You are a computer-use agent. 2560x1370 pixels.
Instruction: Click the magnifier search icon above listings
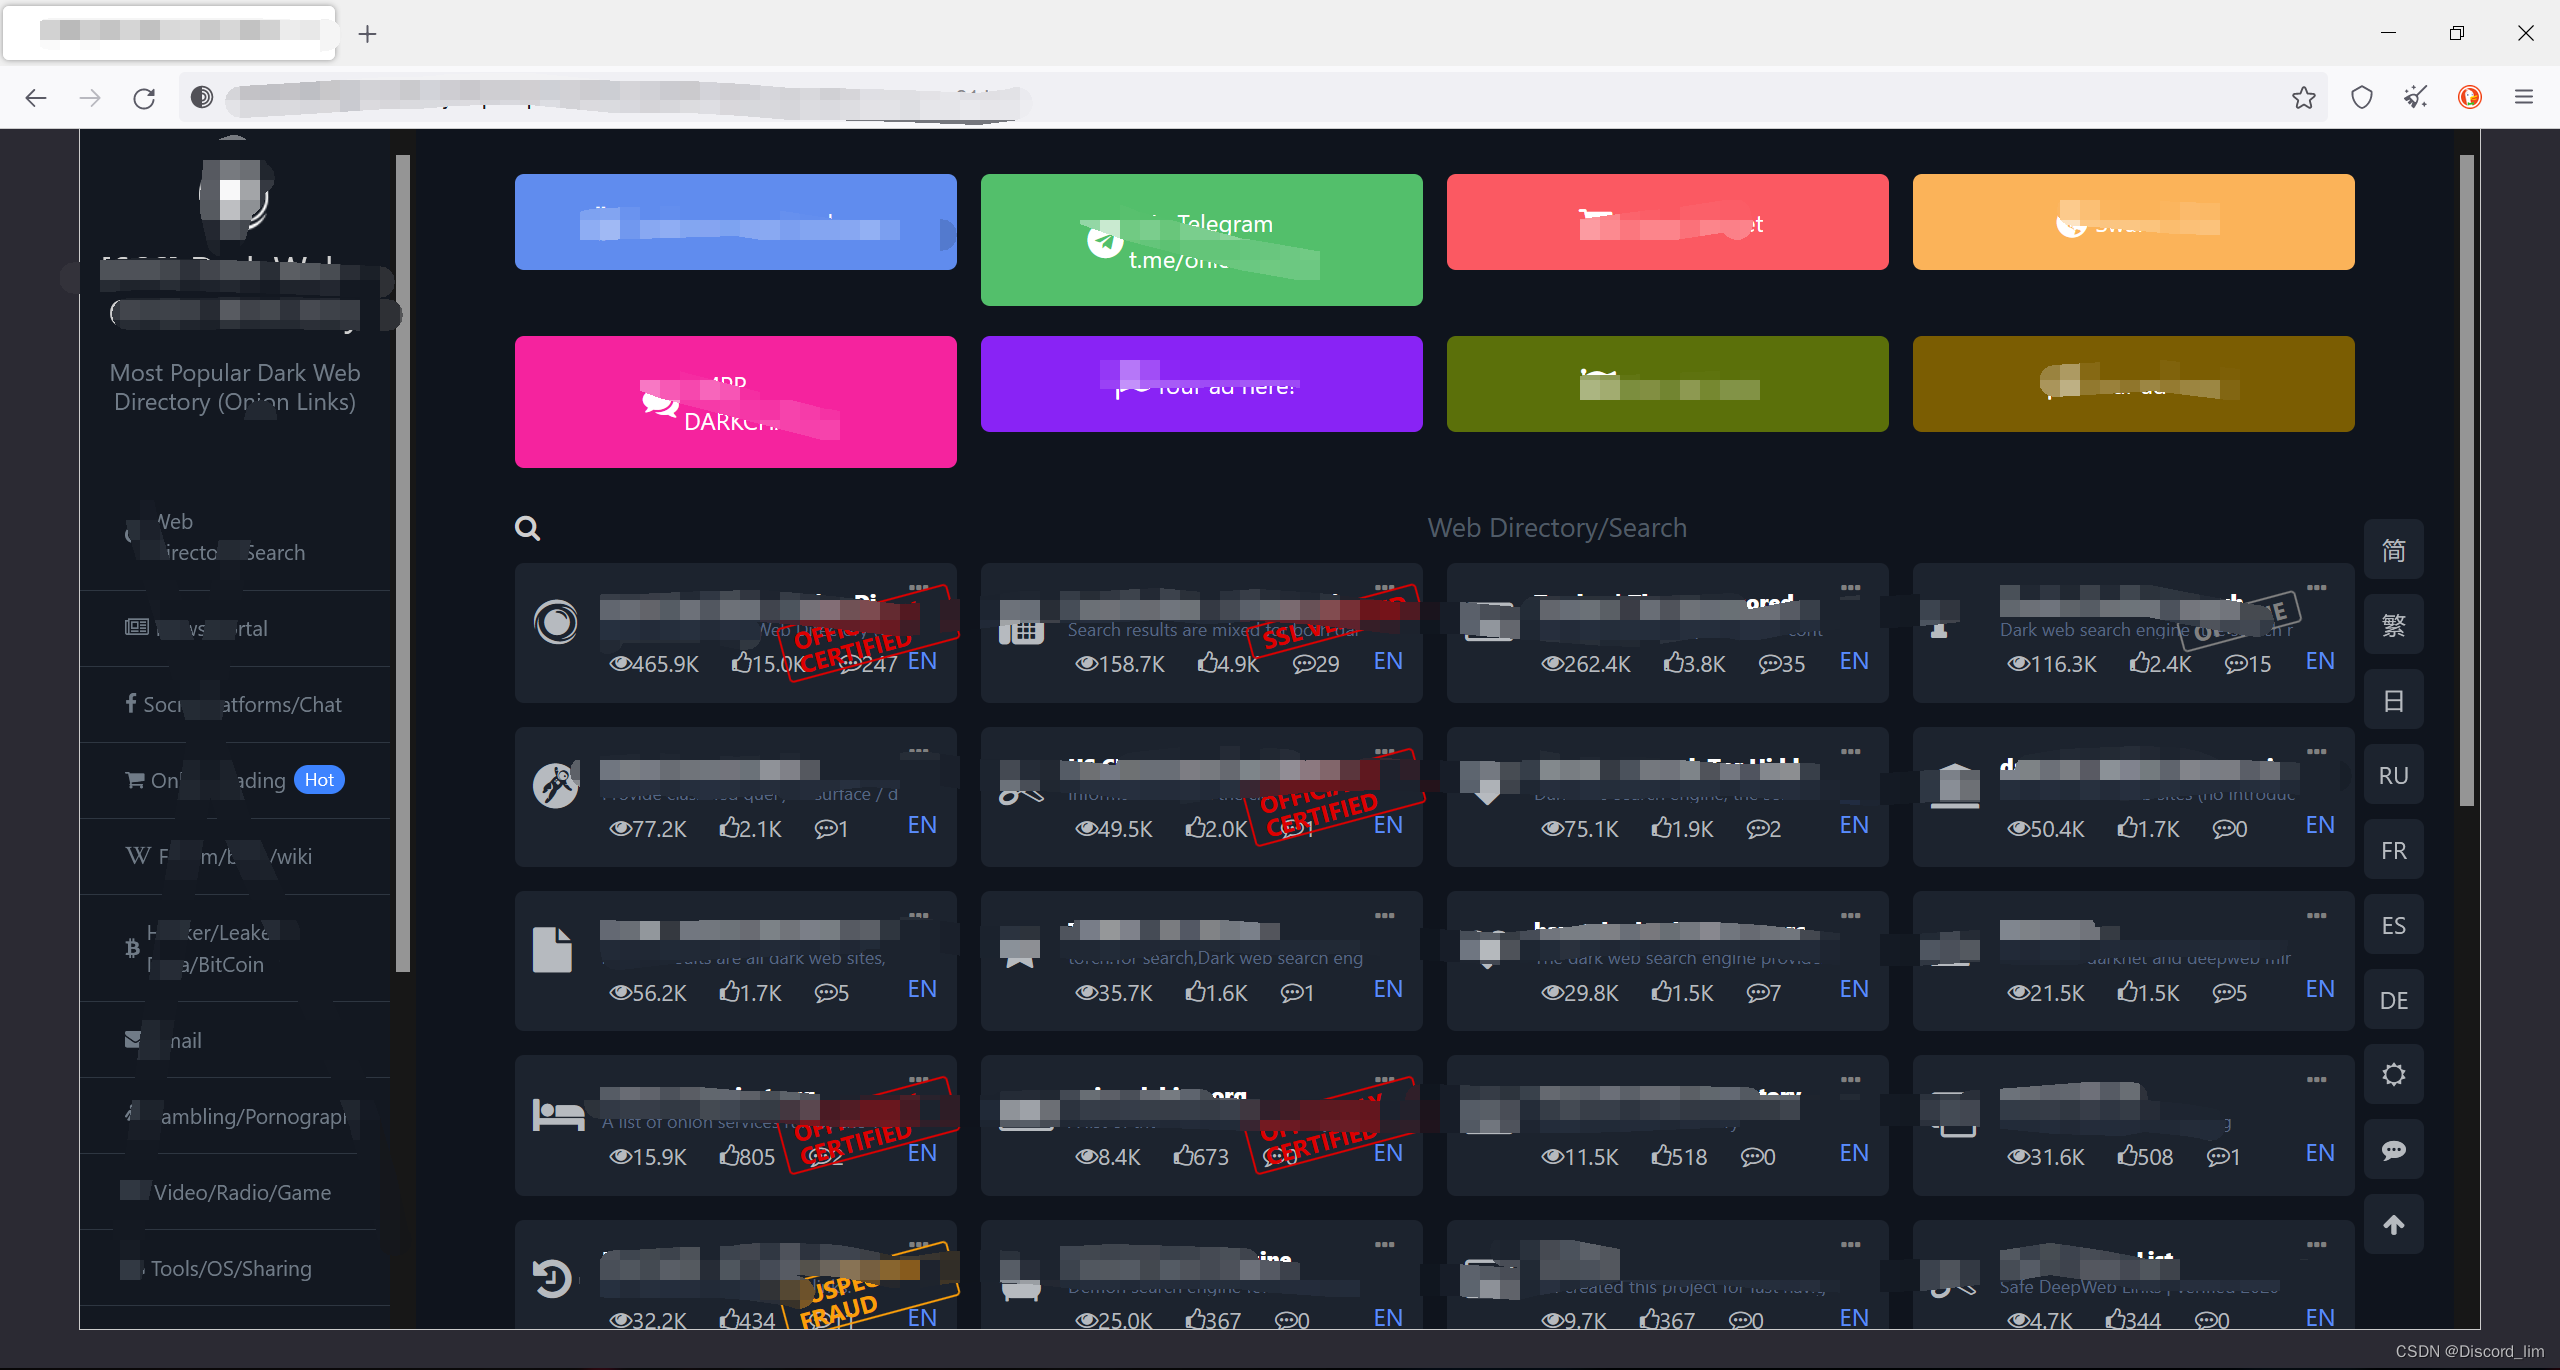(527, 528)
